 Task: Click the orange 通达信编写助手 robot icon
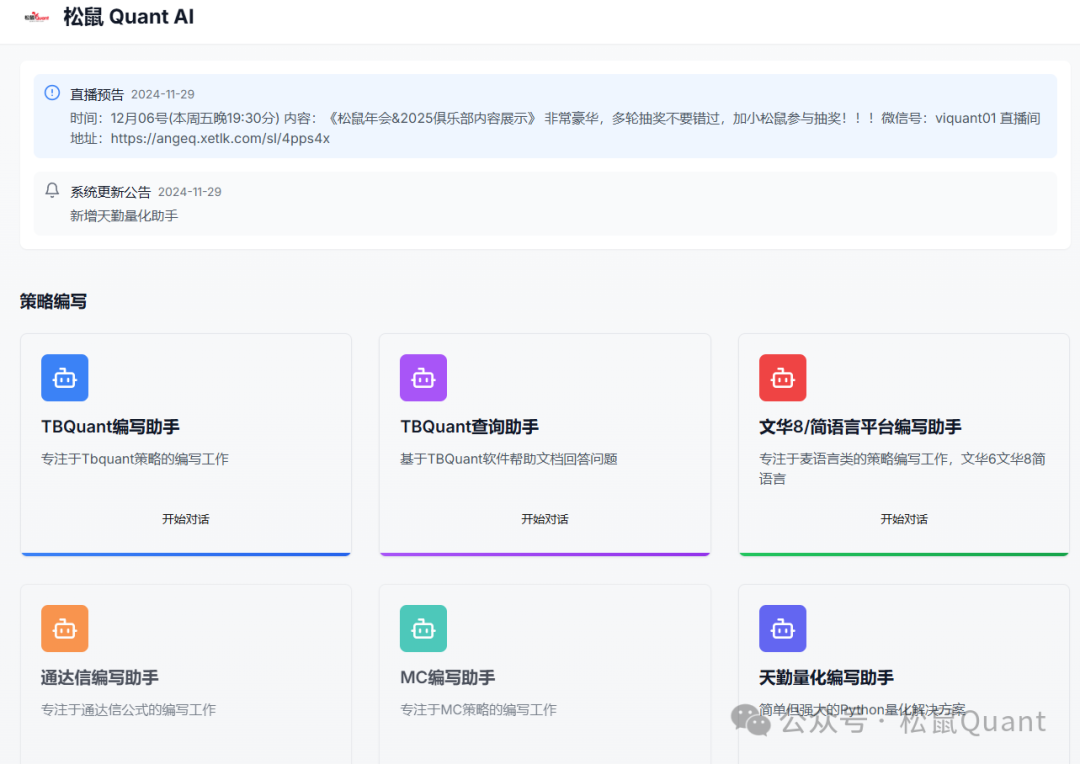(64, 628)
